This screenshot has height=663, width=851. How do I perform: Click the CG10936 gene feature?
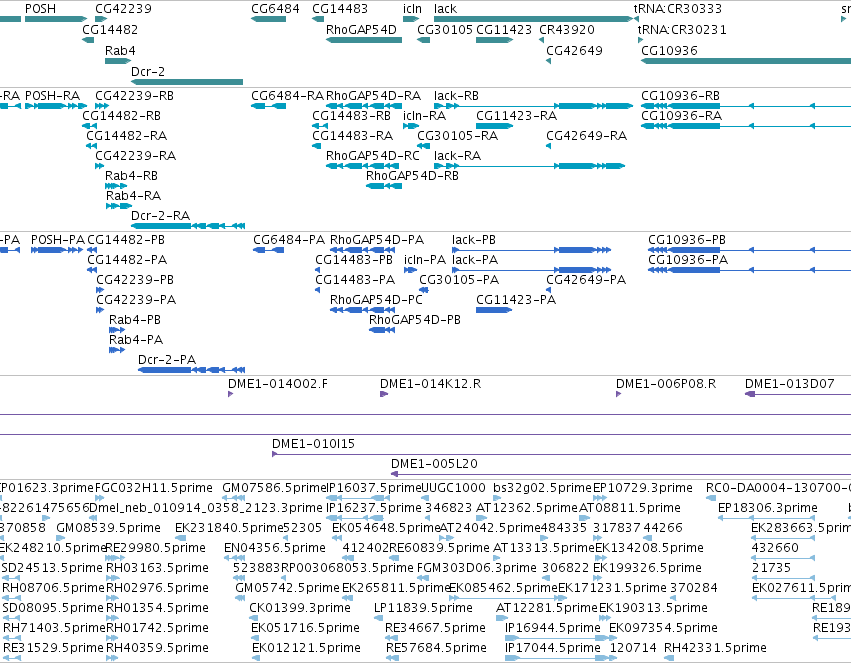click(746, 61)
